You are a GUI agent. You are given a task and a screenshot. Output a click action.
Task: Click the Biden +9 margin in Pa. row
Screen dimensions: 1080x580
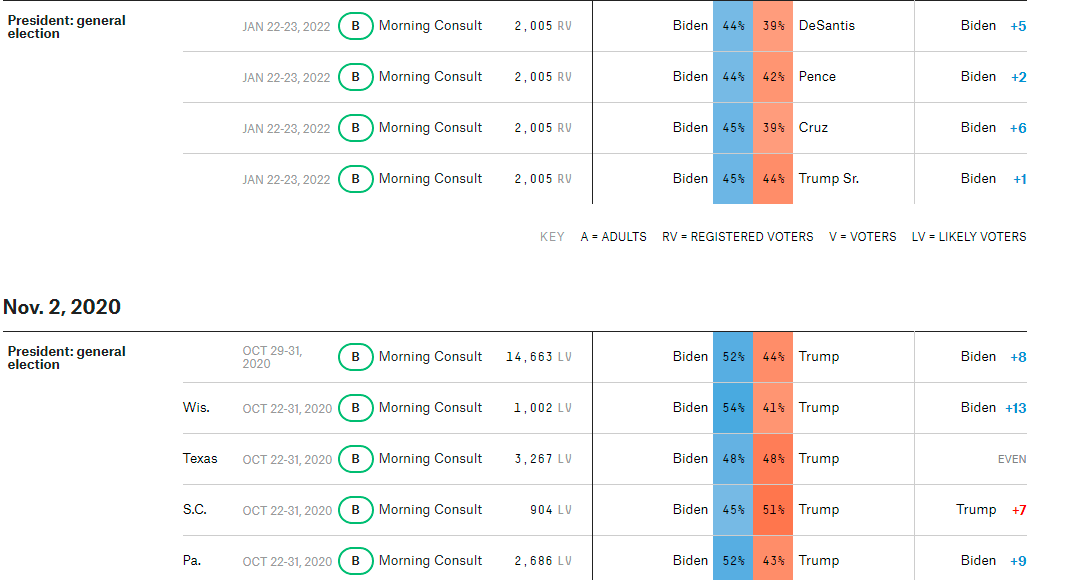point(993,561)
